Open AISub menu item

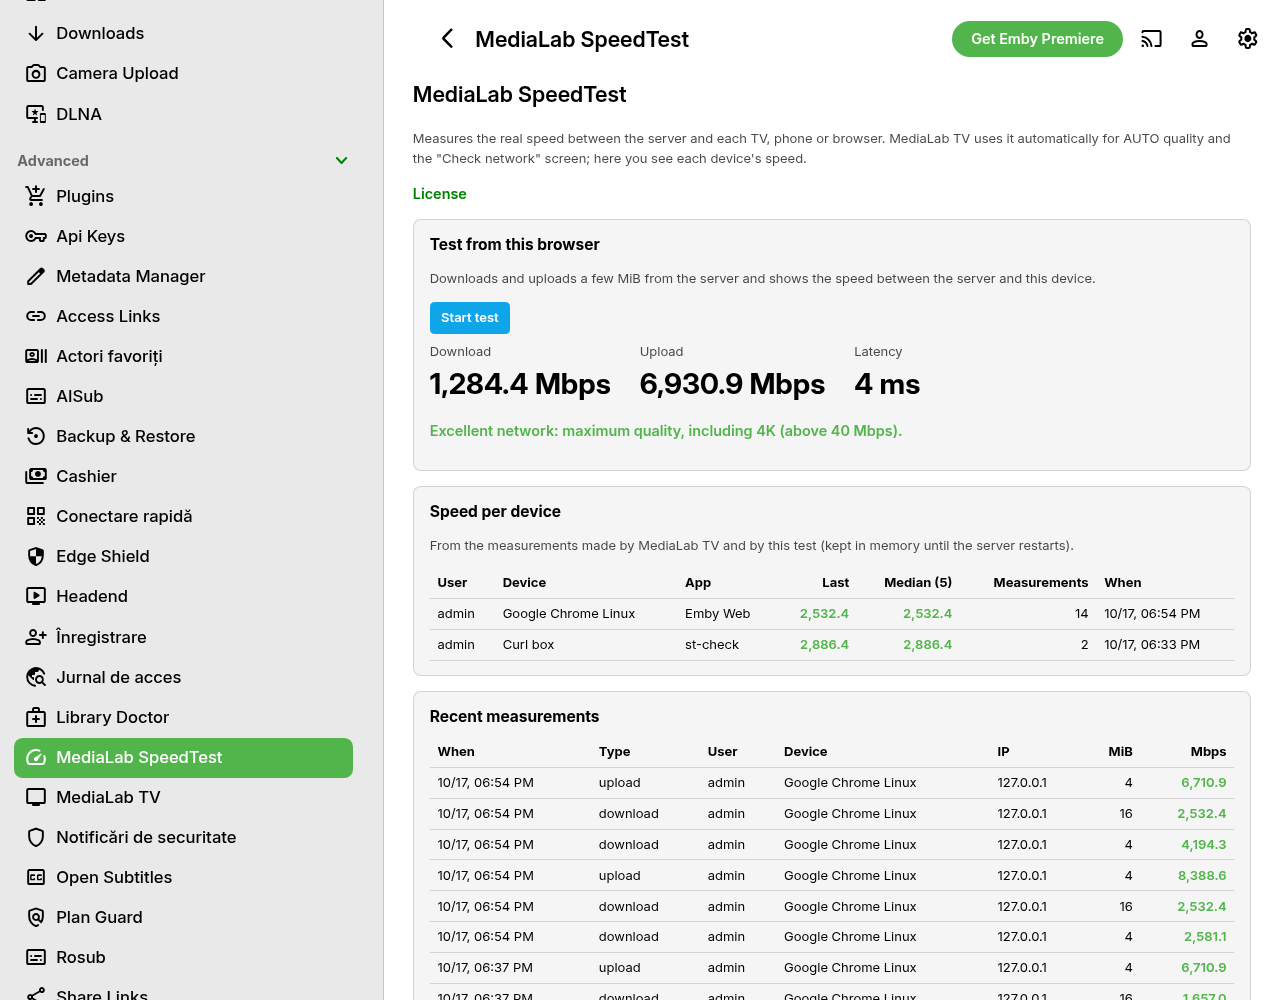tap(183, 396)
